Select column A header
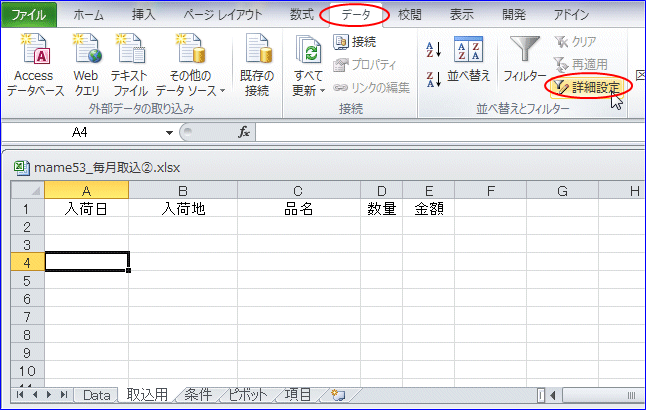The height and width of the screenshot is (410, 646). coord(87,190)
